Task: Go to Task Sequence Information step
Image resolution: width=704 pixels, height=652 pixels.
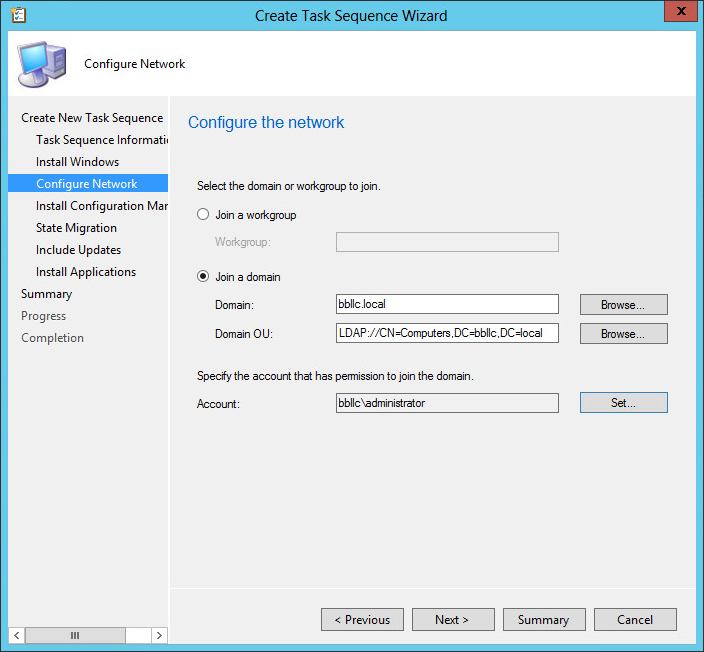Action: tap(102, 140)
